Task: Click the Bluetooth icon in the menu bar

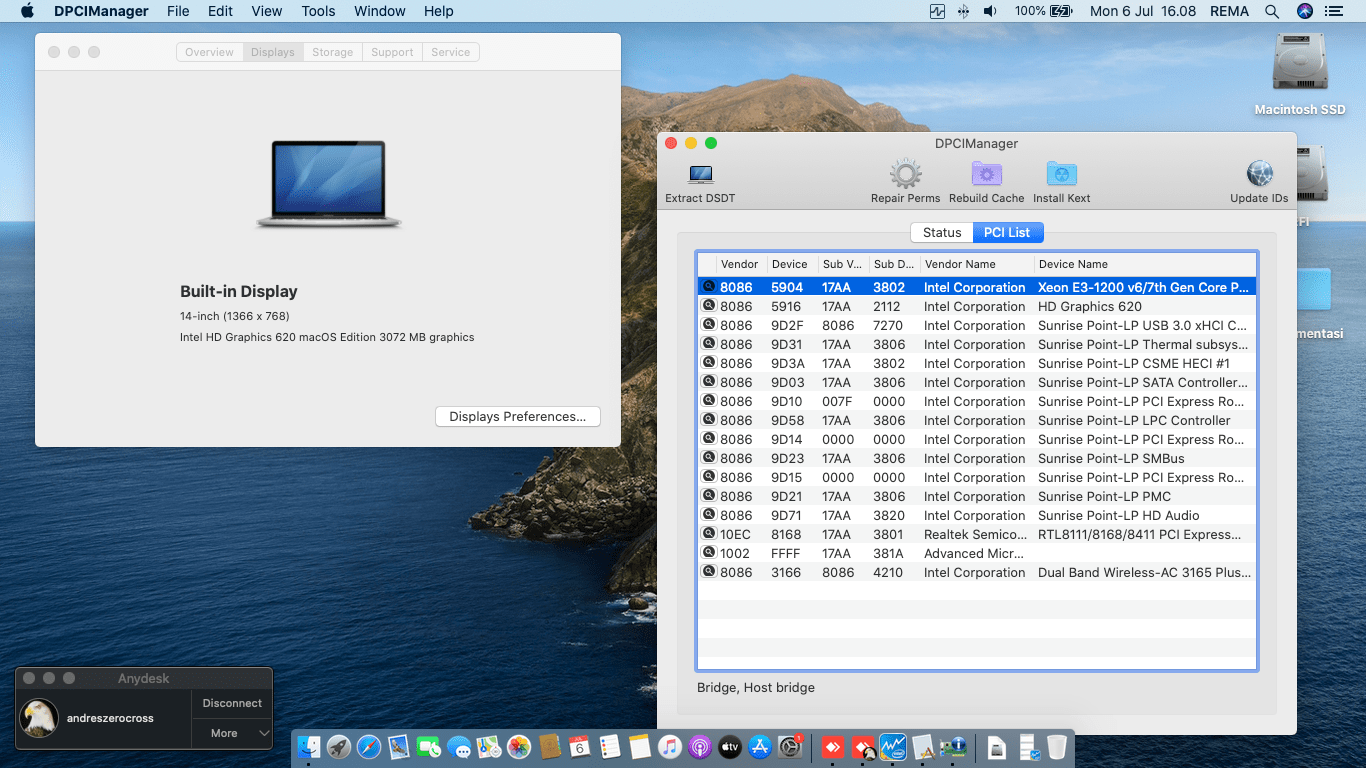Action: coord(963,11)
